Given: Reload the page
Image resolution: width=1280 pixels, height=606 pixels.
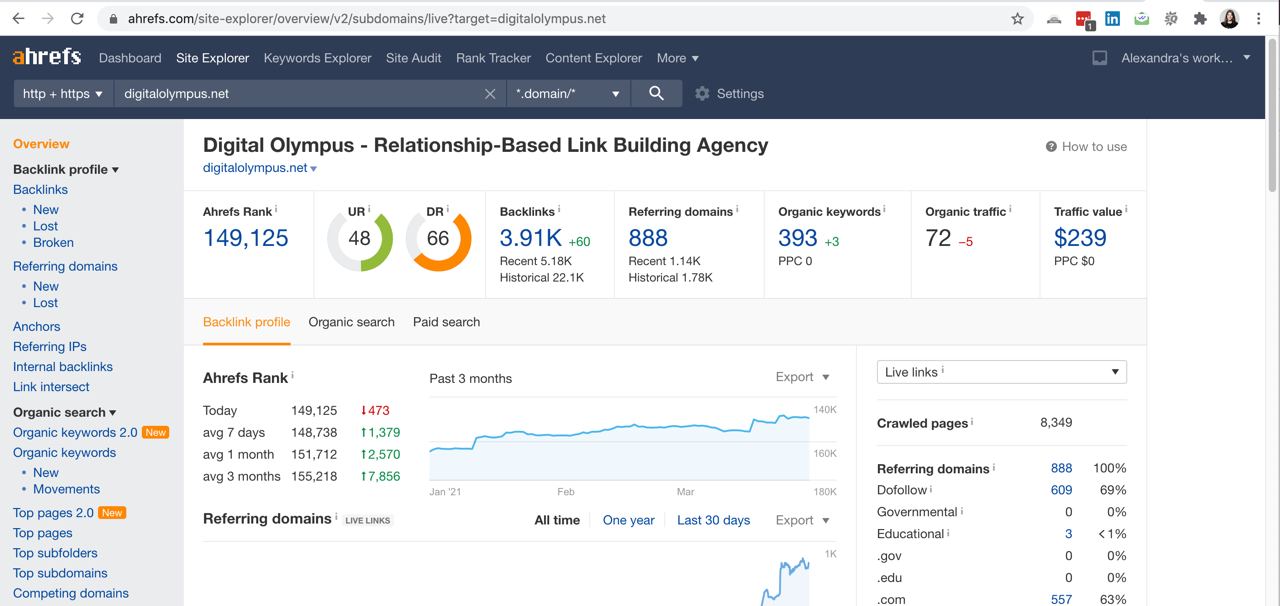Looking at the screenshot, I should point(77,18).
